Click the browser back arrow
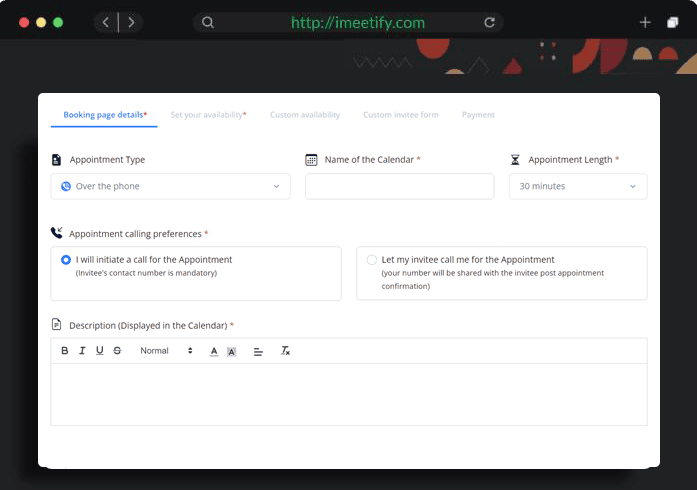This screenshot has height=490, width=697. 106,22
